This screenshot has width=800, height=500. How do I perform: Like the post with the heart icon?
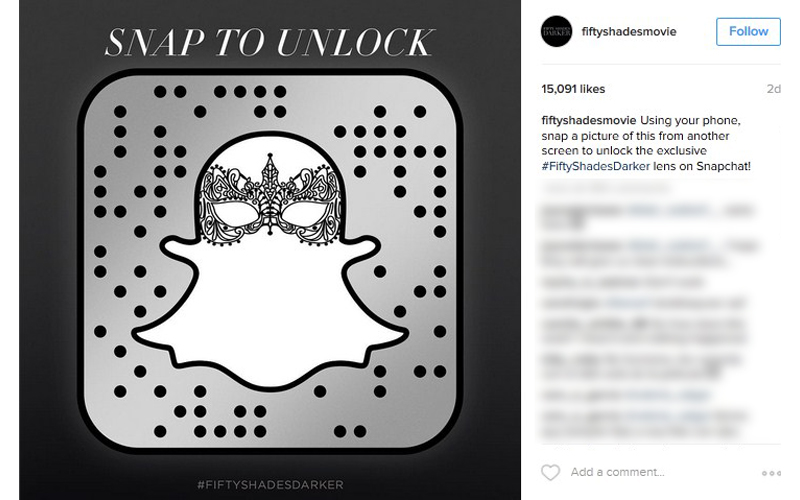pos(551,472)
